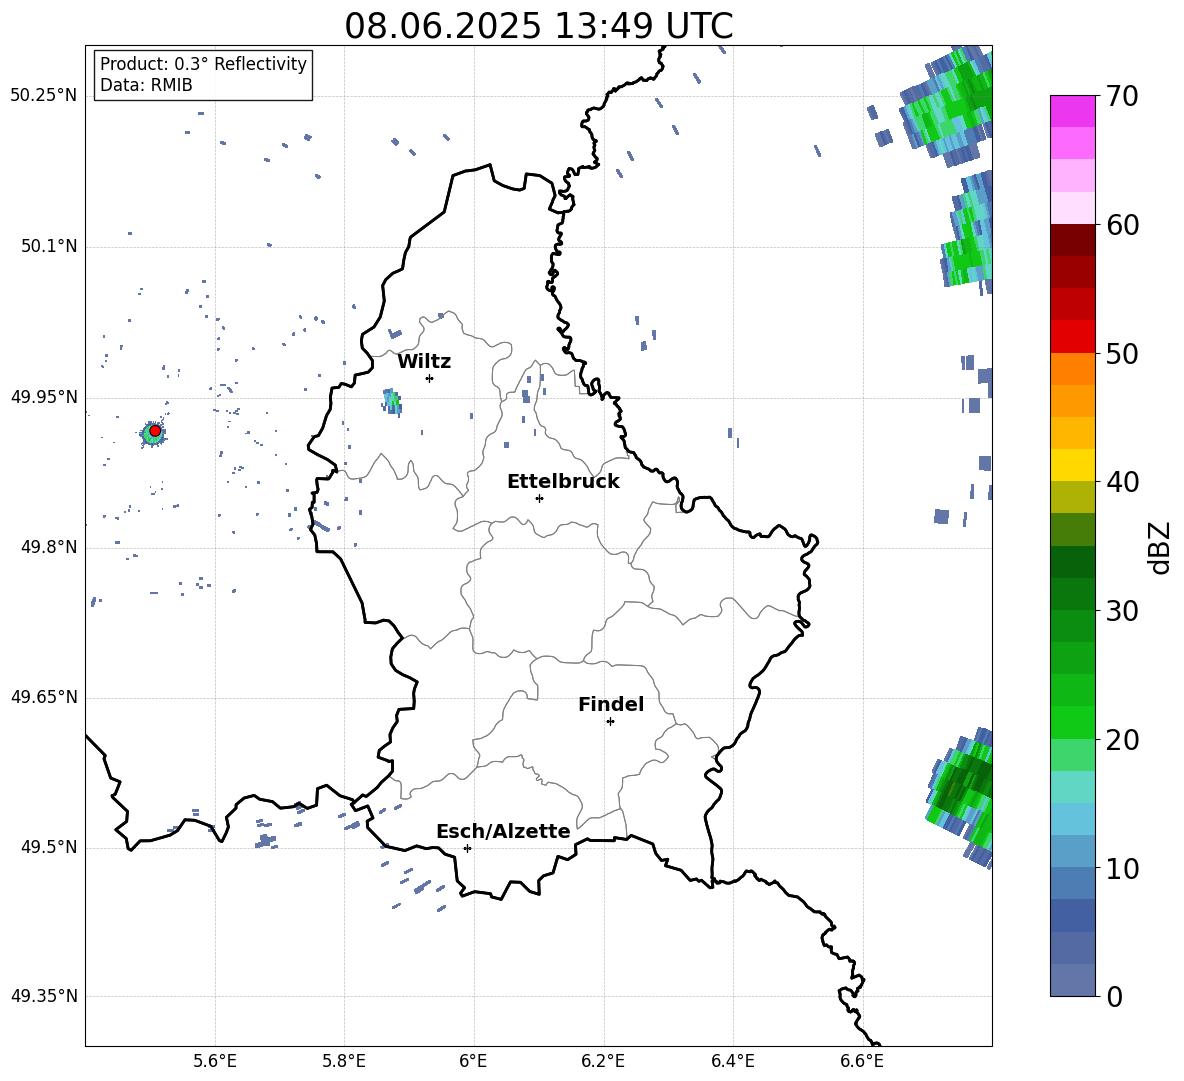Click the Ettelbruck label

click(563, 482)
